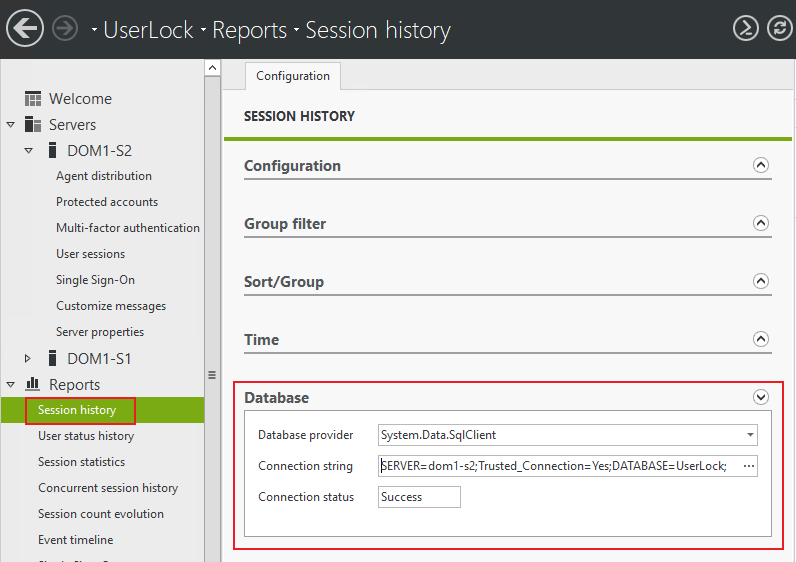The image size is (796, 562).
Task: Select the Reports node
Action: pyautogui.click(x=74, y=384)
